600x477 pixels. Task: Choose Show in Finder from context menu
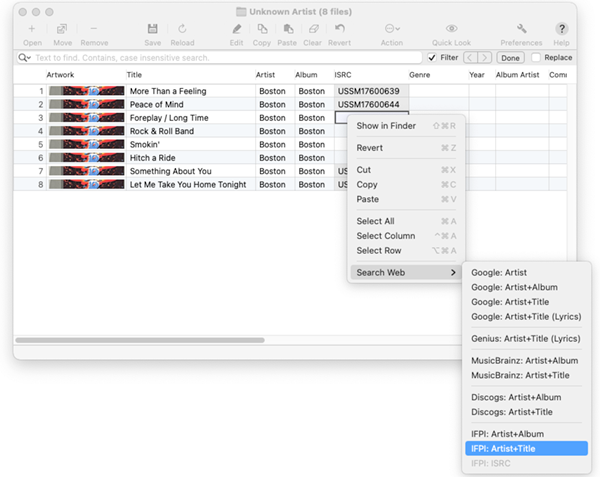pyautogui.click(x=406, y=126)
